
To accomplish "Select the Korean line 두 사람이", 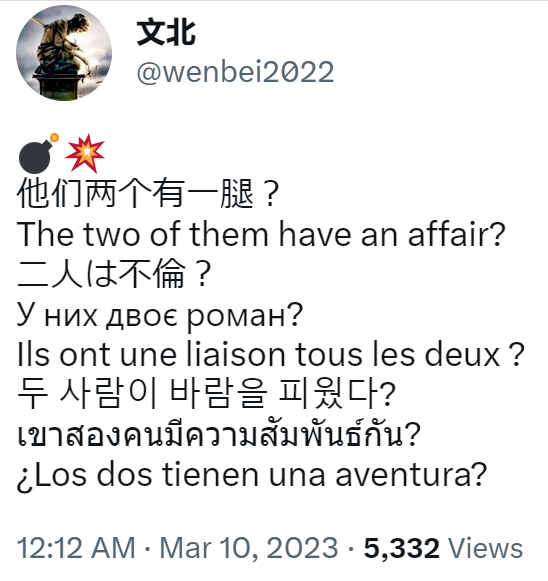I will click(x=207, y=394).
